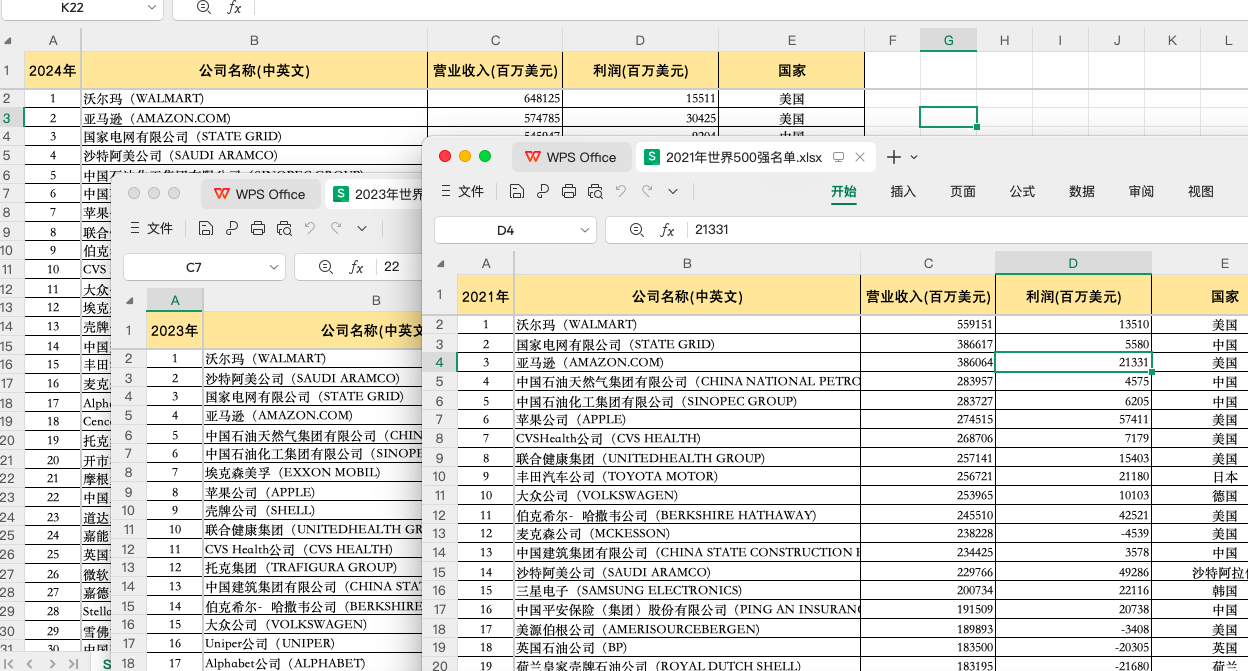Click the monitor icon on the 2021年世界500强名单 tab
Screen dimensions: 1248x671
click(x=838, y=157)
